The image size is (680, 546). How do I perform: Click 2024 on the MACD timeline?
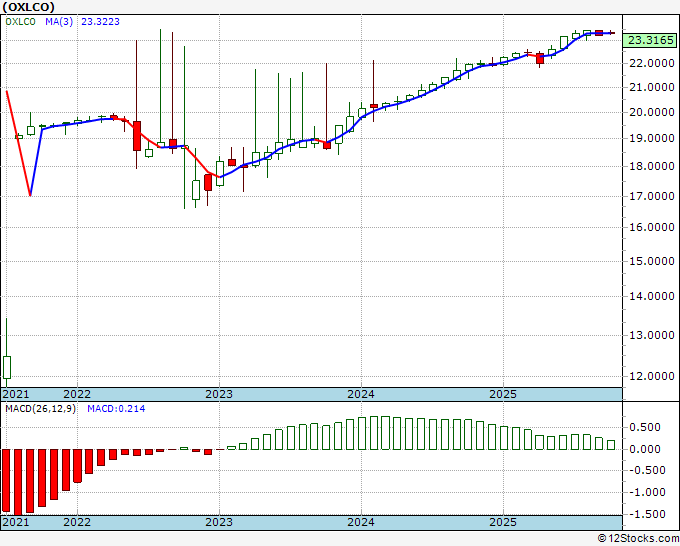[361, 522]
